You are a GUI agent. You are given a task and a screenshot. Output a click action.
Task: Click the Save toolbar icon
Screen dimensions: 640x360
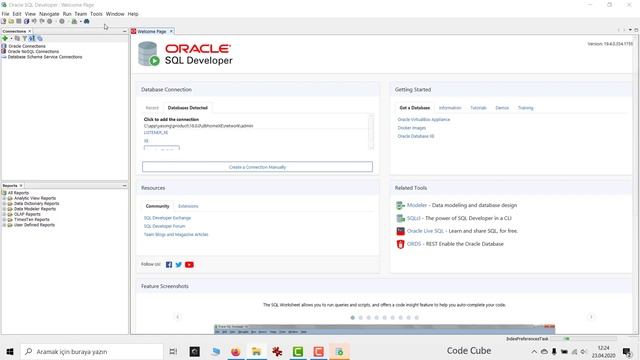[19, 21]
